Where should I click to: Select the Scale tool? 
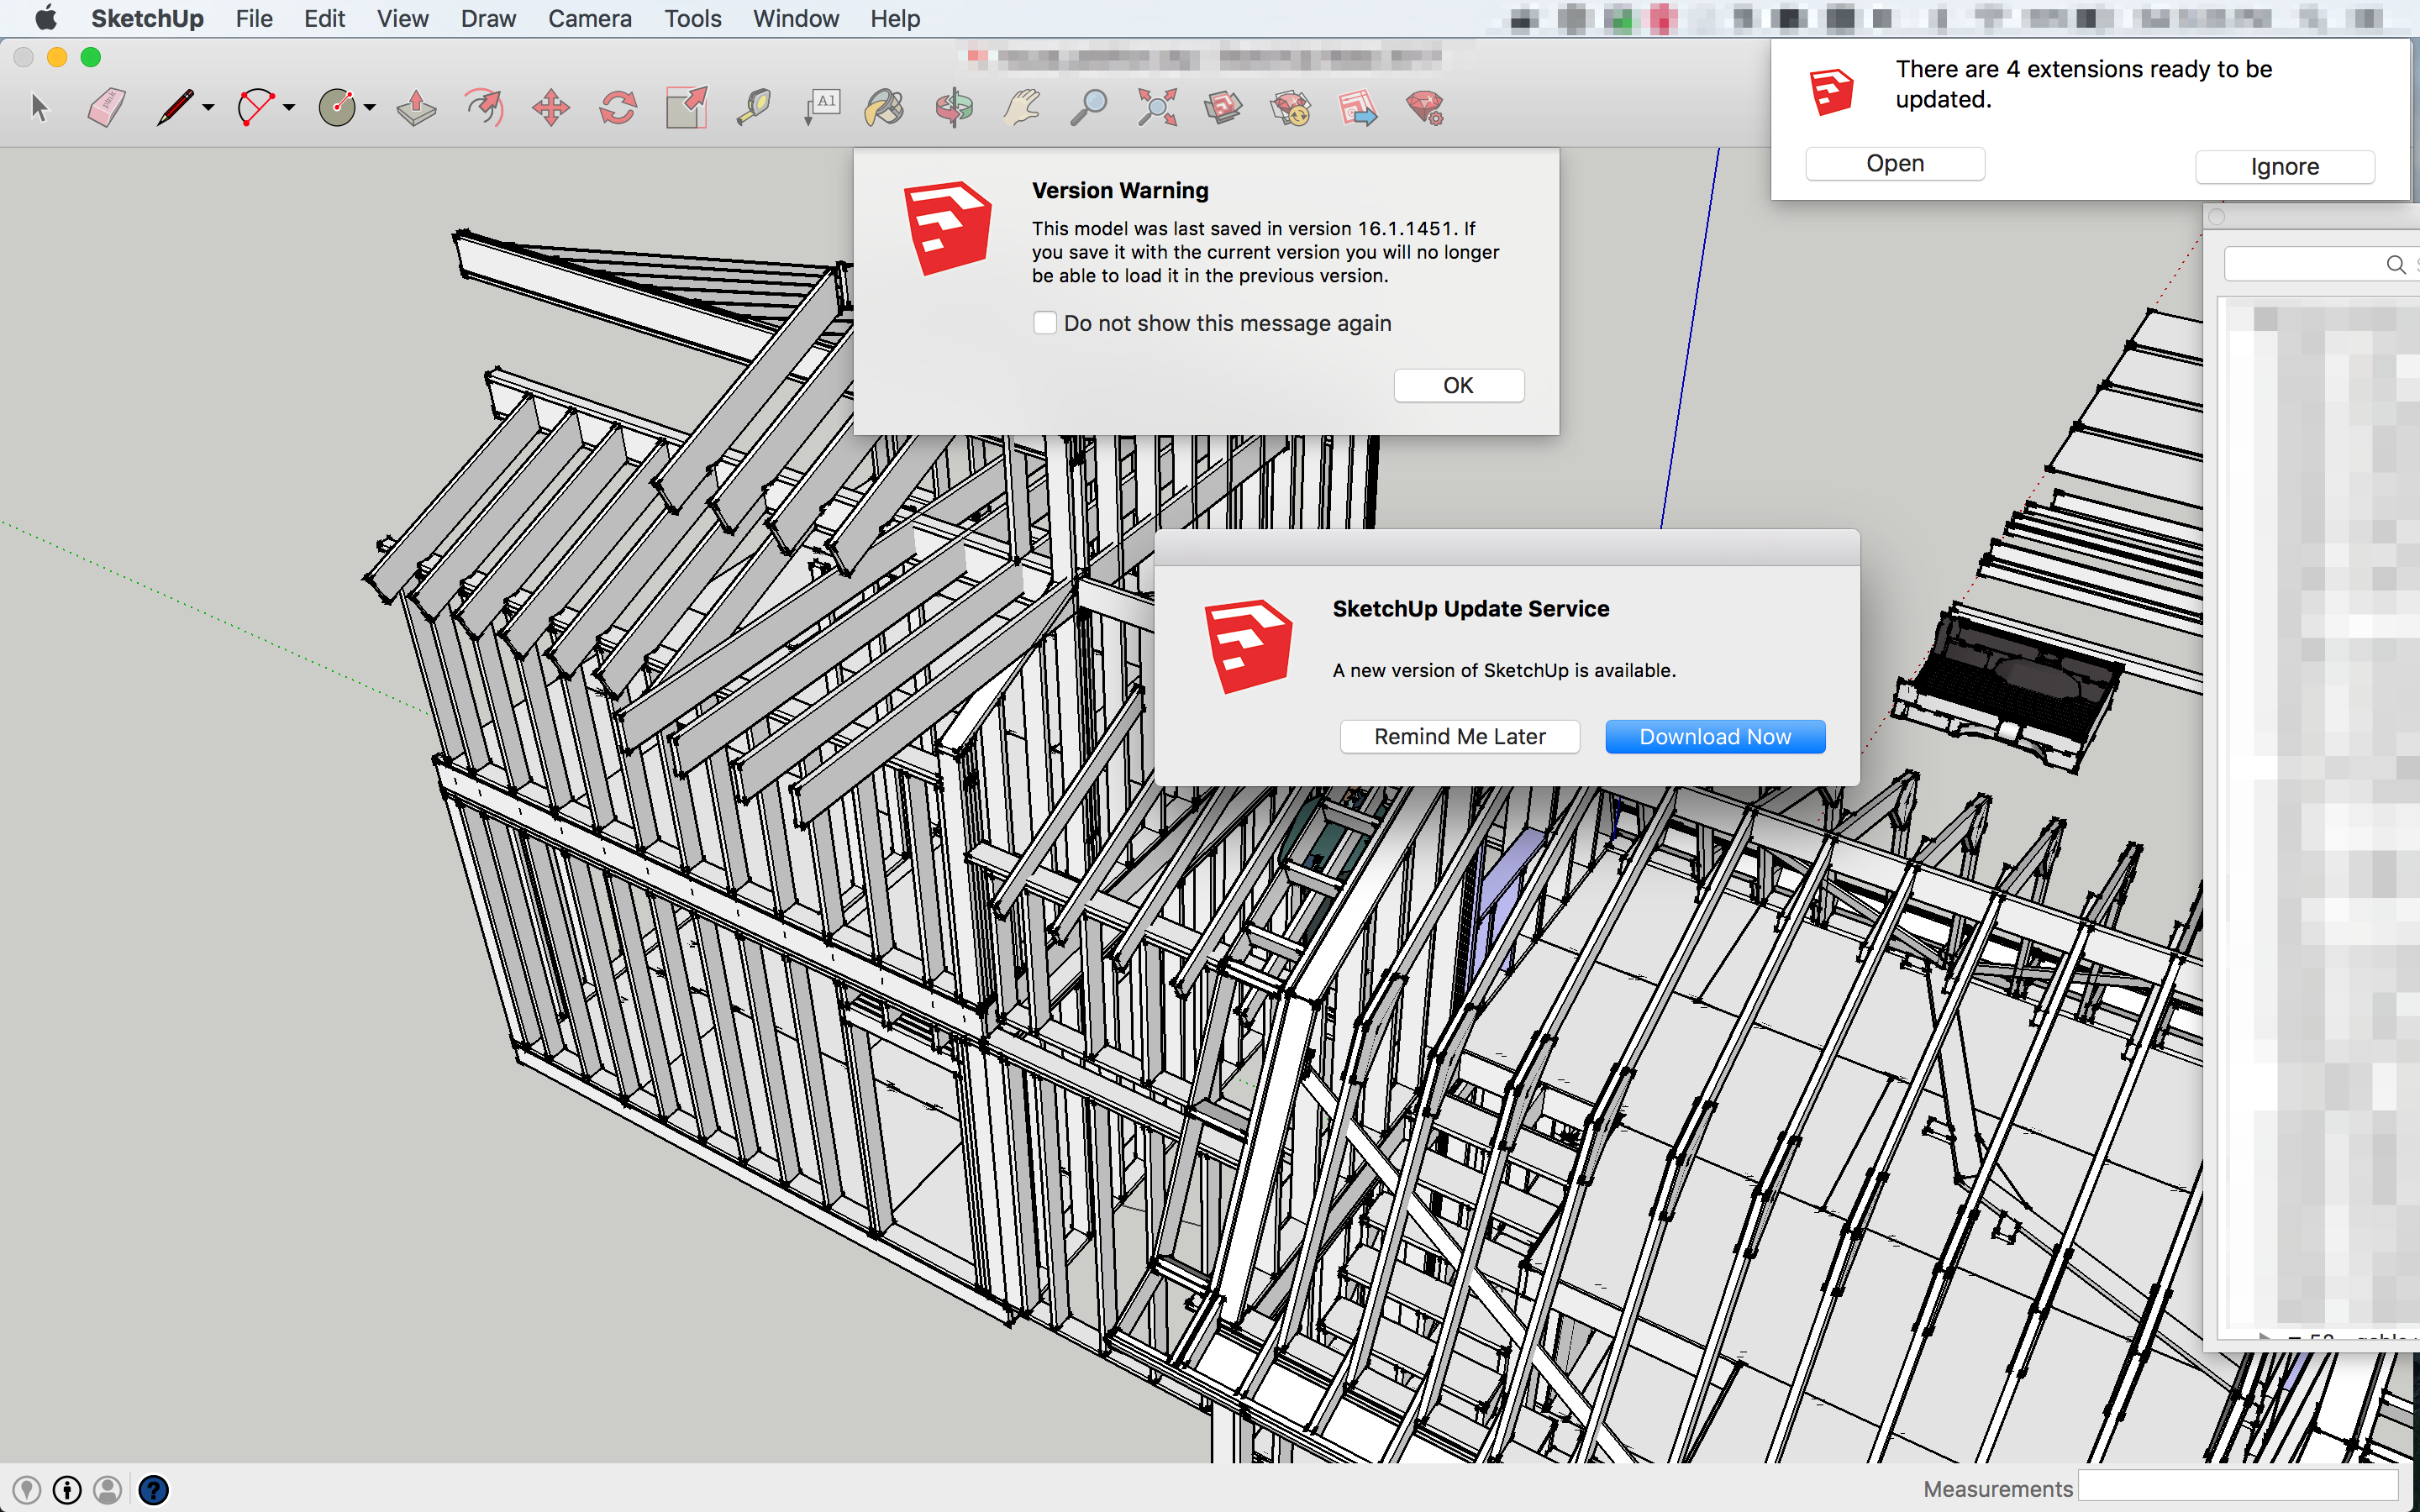(686, 107)
